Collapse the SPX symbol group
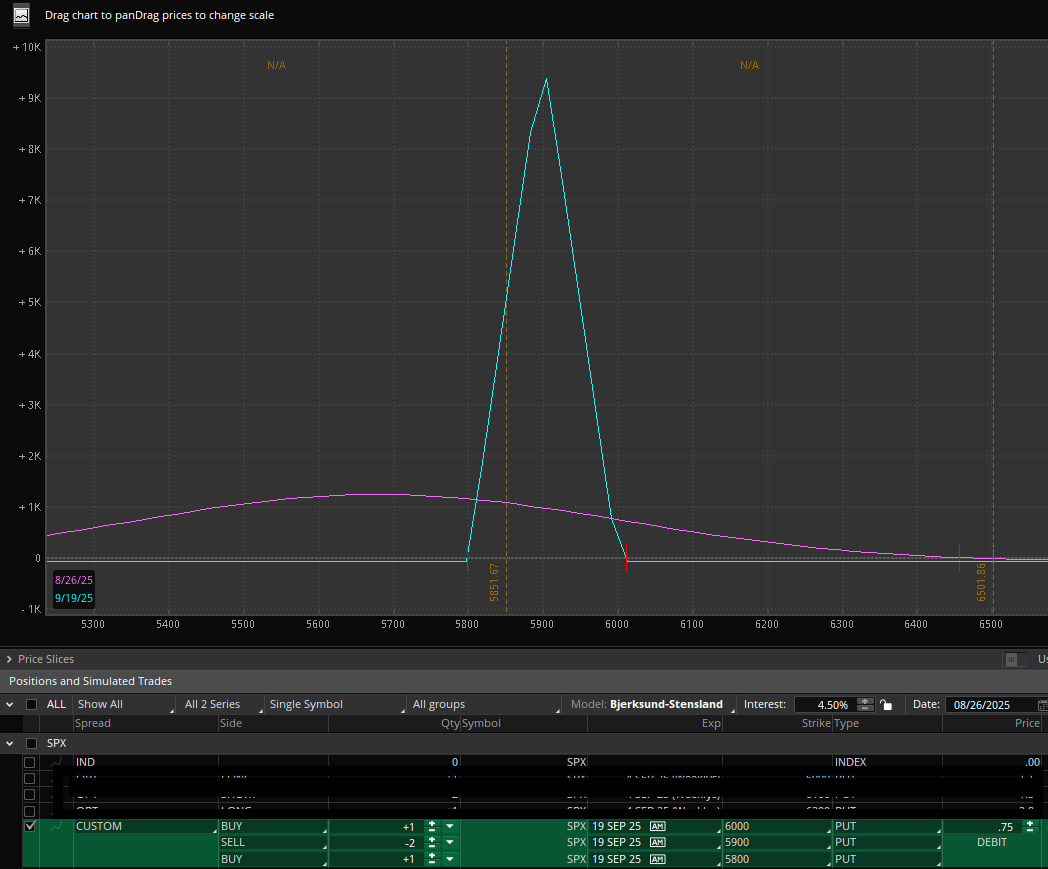This screenshot has width=1048, height=869. pyautogui.click(x=9, y=743)
